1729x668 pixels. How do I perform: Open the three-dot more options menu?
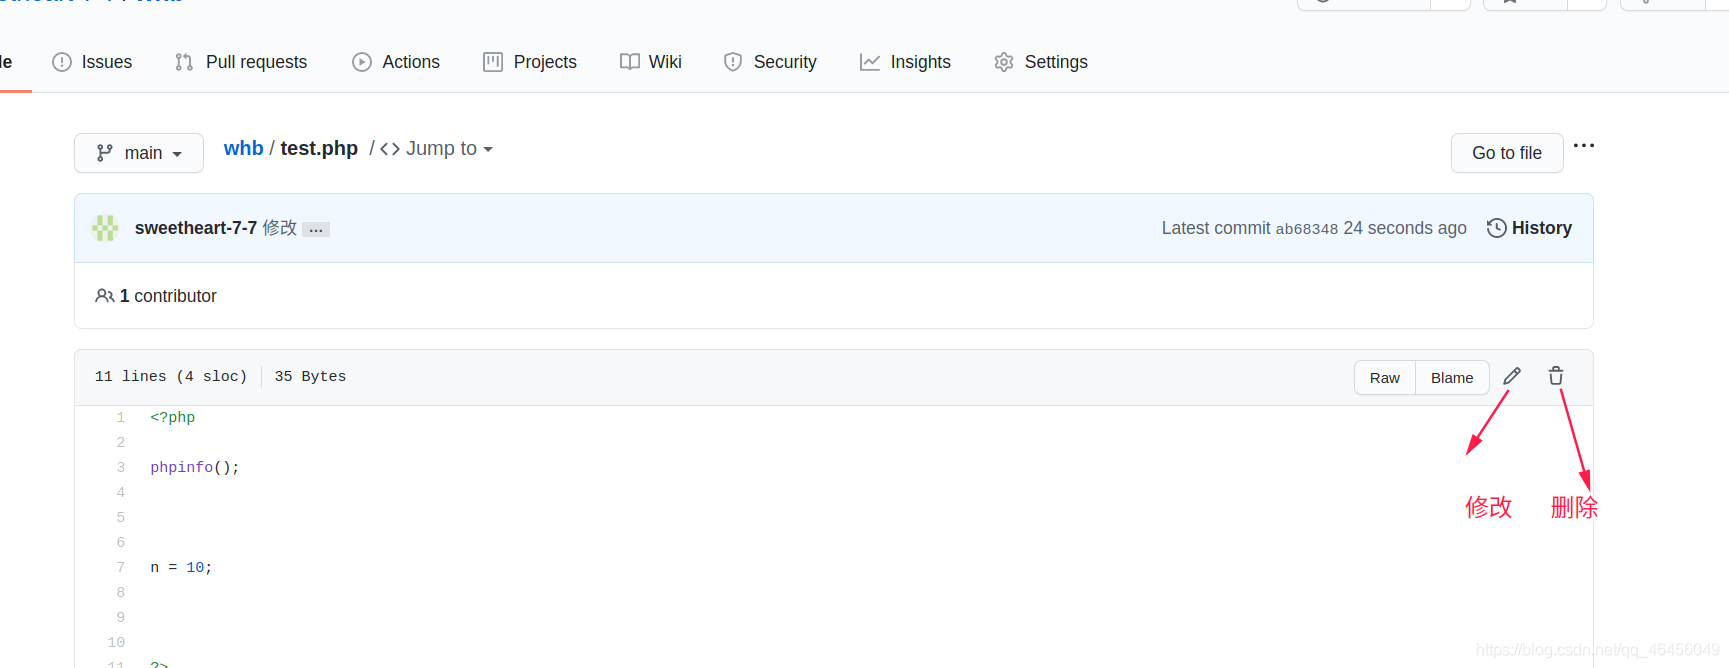click(1584, 146)
